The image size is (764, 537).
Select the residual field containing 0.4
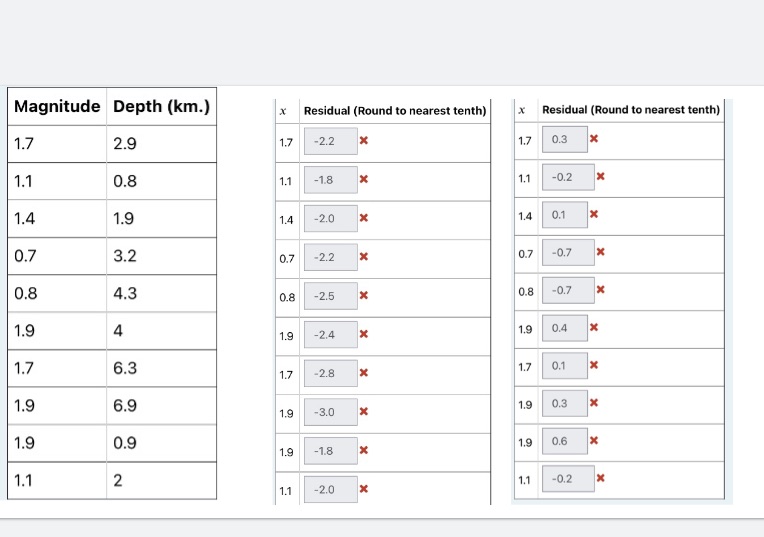(x=565, y=328)
